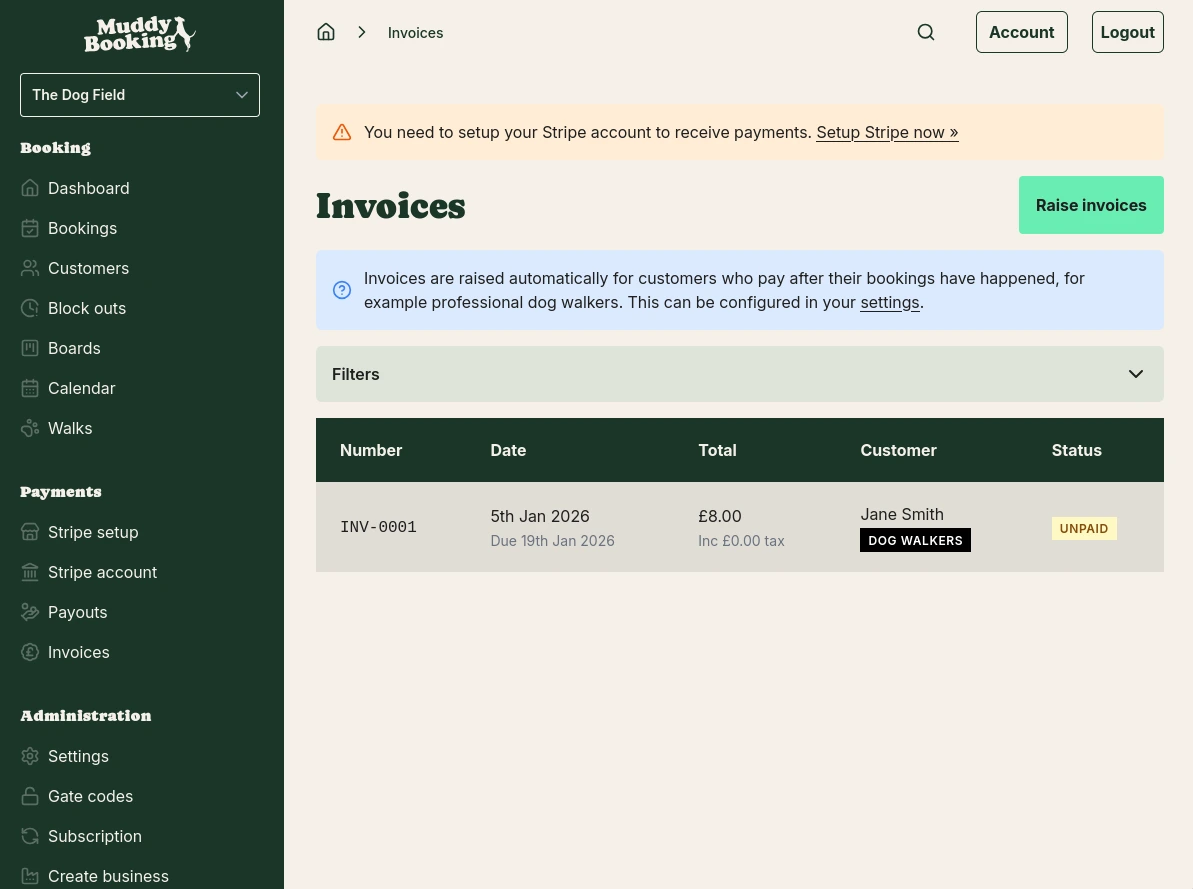Select the Bookings sidebar icon
The height and width of the screenshot is (889, 1193).
click(30, 228)
